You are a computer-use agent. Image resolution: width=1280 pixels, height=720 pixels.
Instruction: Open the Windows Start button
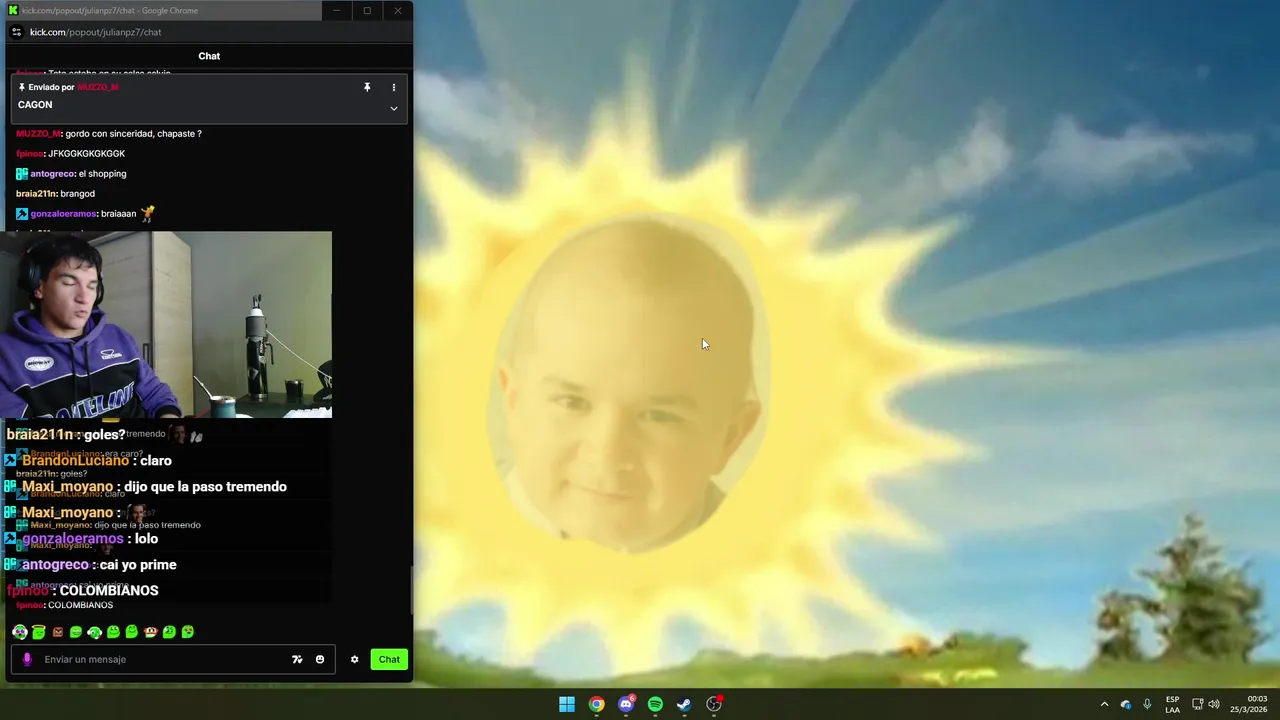click(567, 704)
